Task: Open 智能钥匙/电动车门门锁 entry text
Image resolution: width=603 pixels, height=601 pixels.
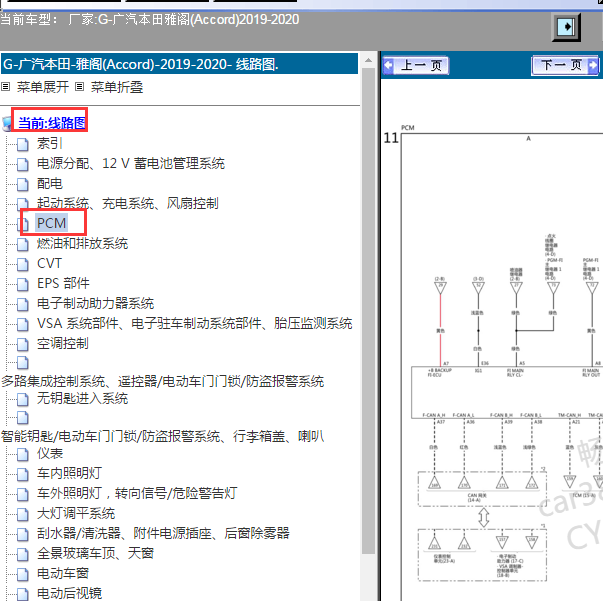Action: click(x=163, y=436)
